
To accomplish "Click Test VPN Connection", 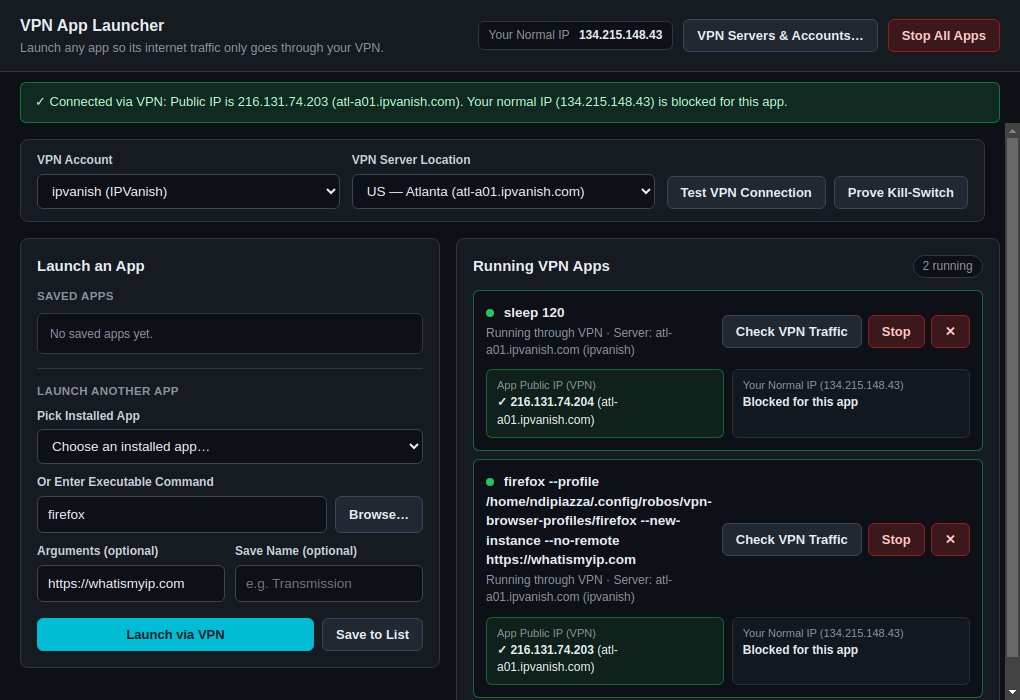I will tap(746, 193).
